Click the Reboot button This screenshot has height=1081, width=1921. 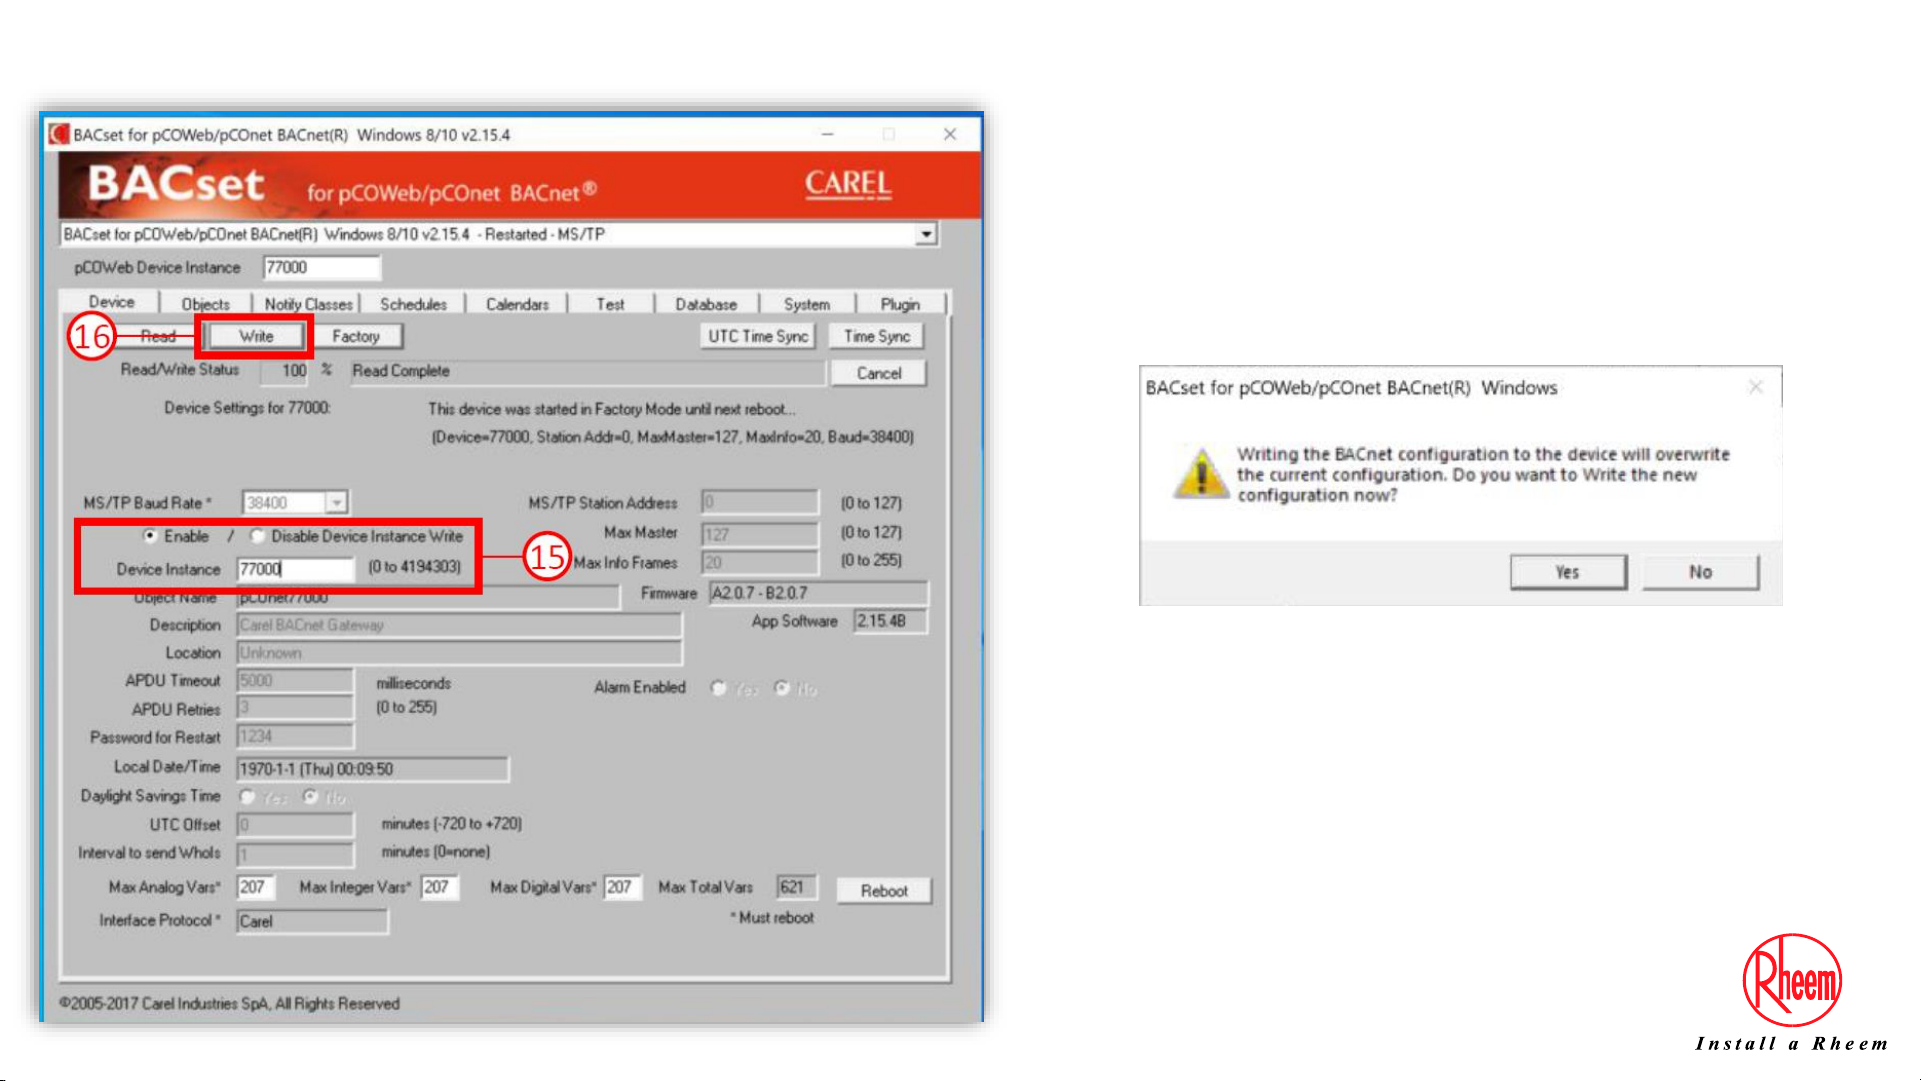point(884,890)
